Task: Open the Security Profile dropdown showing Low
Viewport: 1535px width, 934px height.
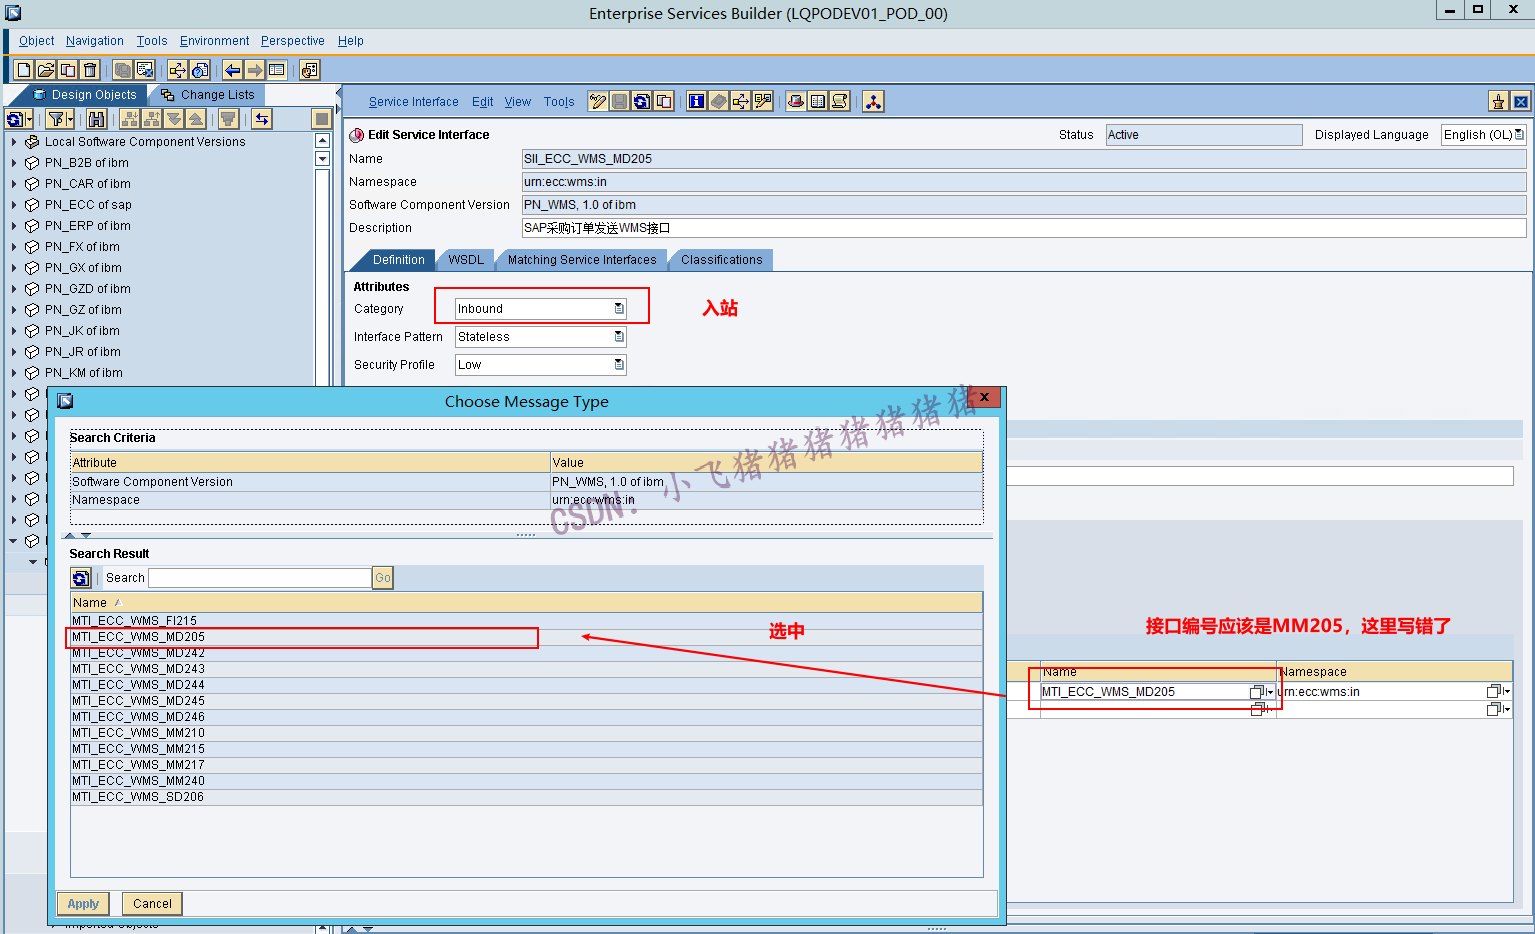Action: tap(618, 364)
